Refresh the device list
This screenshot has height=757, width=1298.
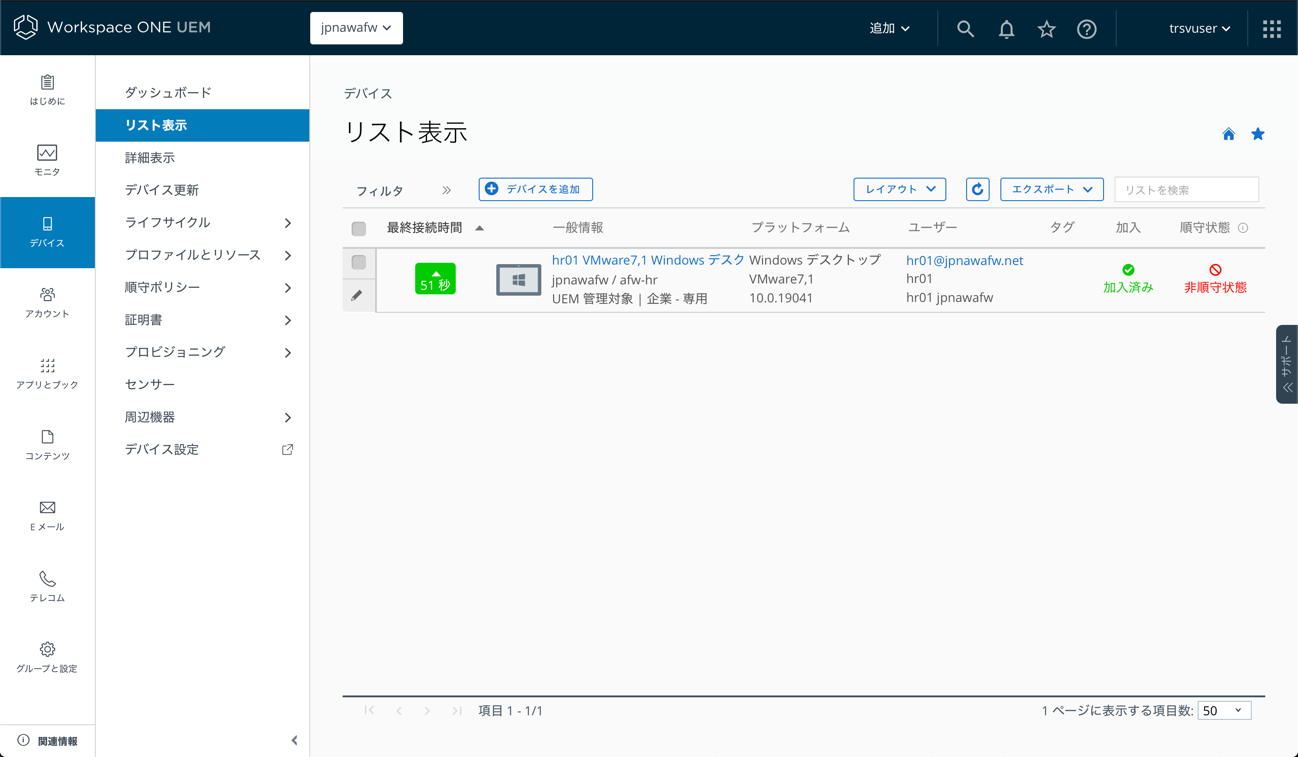(x=978, y=189)
